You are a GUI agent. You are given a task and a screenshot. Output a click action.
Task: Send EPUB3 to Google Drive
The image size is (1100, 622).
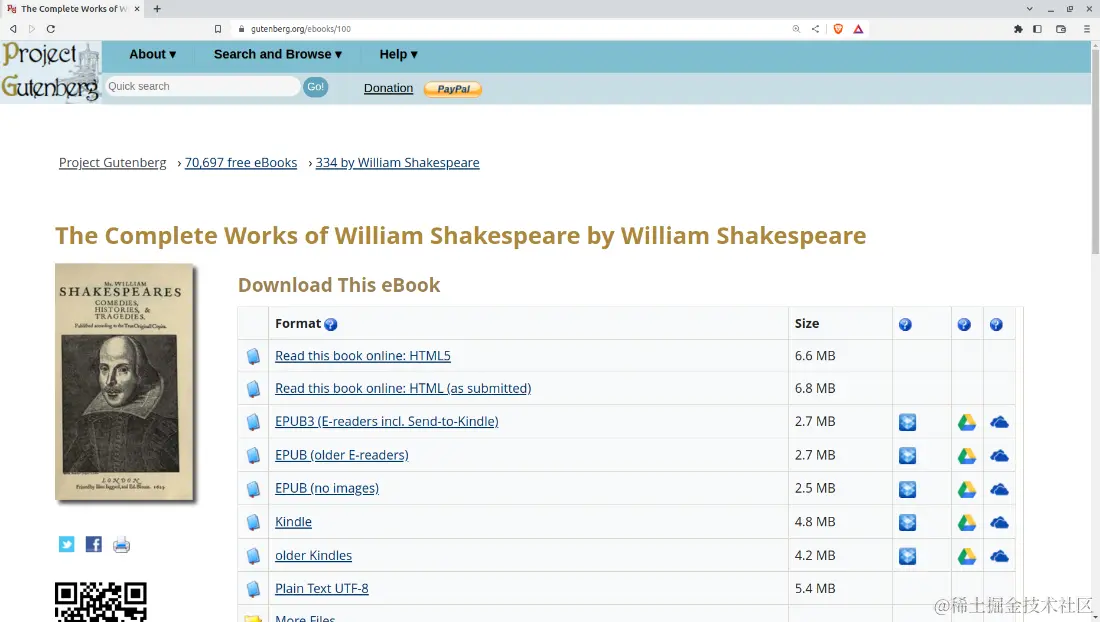pyautogui.click(x=967, y=422)
